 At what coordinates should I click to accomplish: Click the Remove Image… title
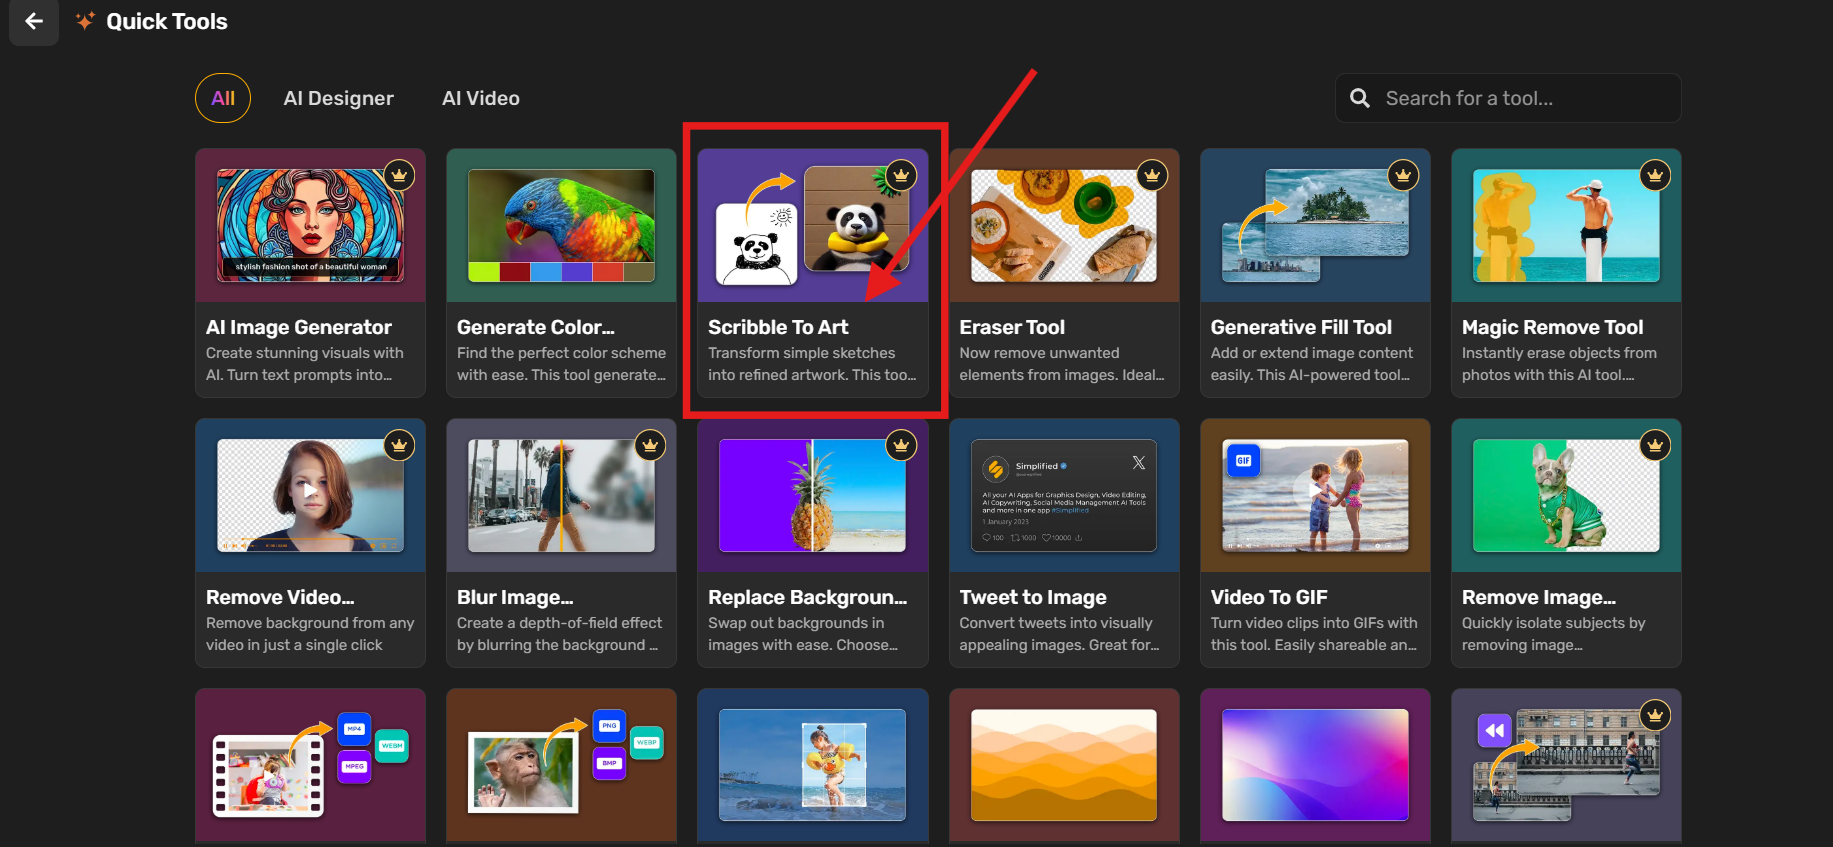pos(1539,597)
